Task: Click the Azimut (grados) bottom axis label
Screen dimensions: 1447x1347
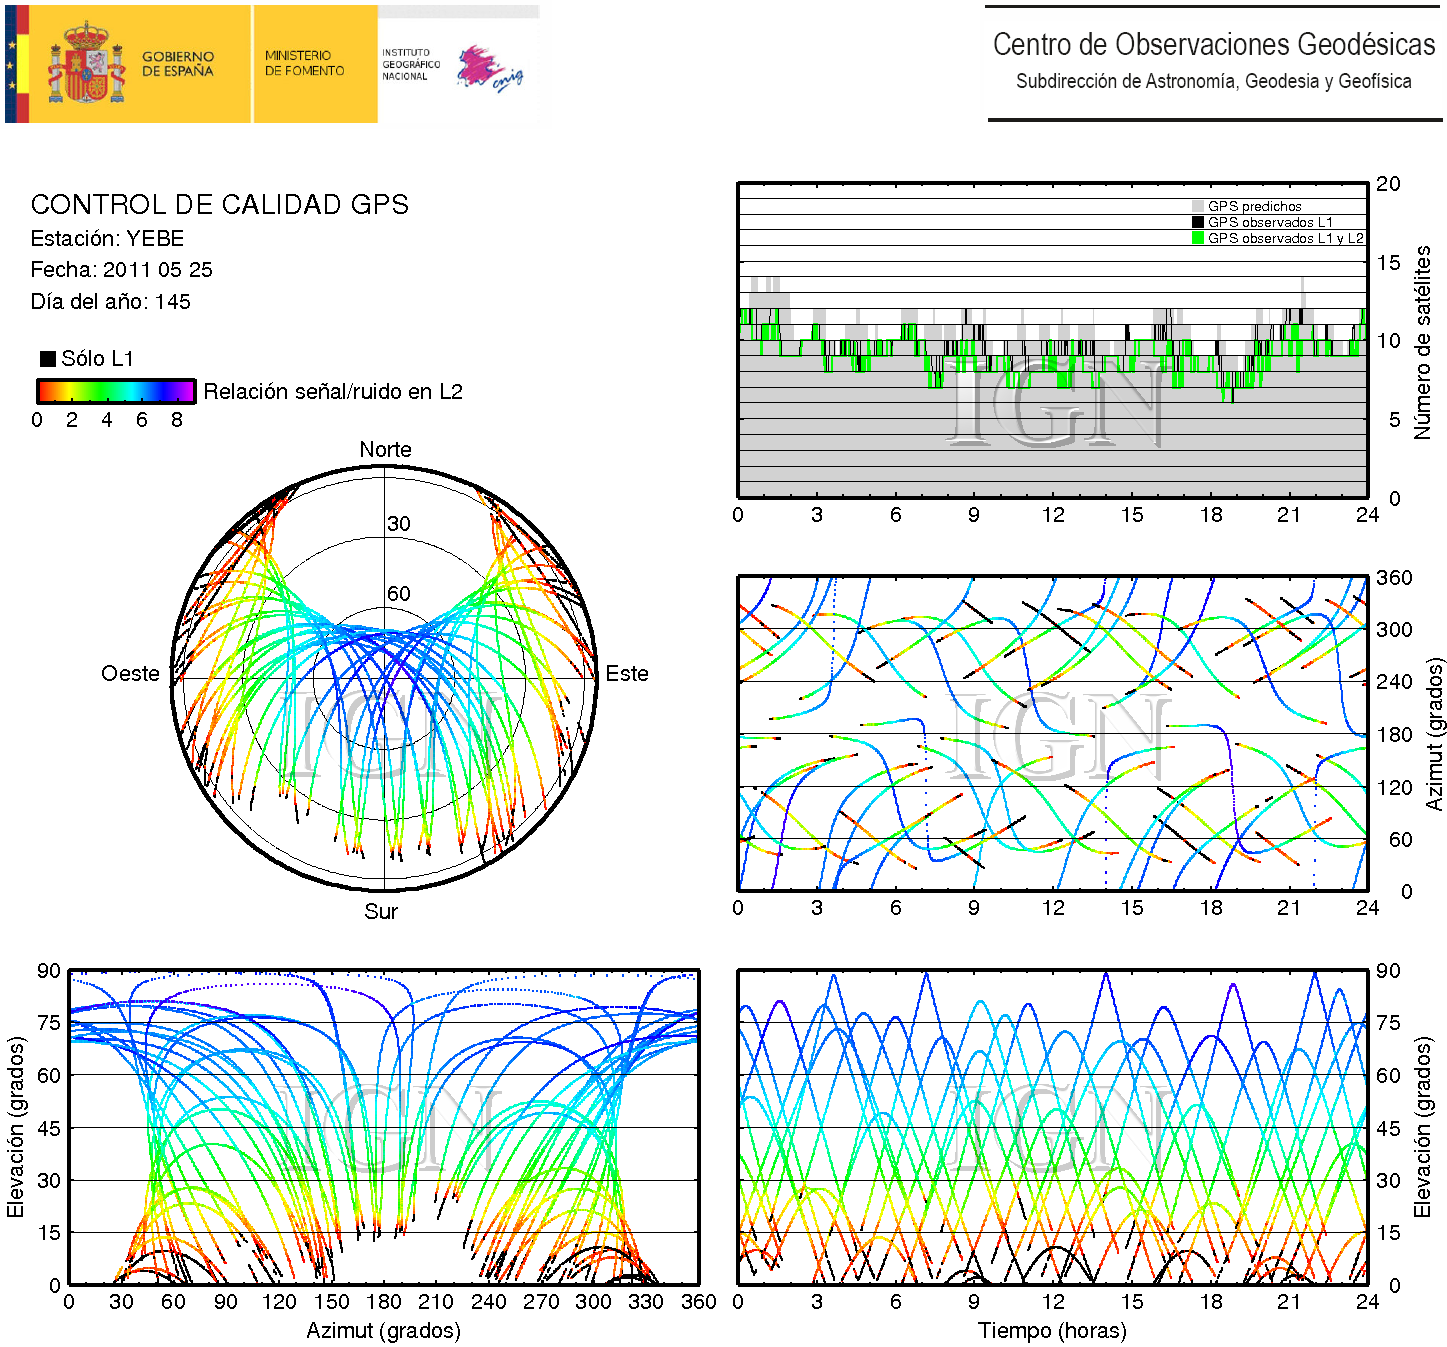Action: point(383,1331)
